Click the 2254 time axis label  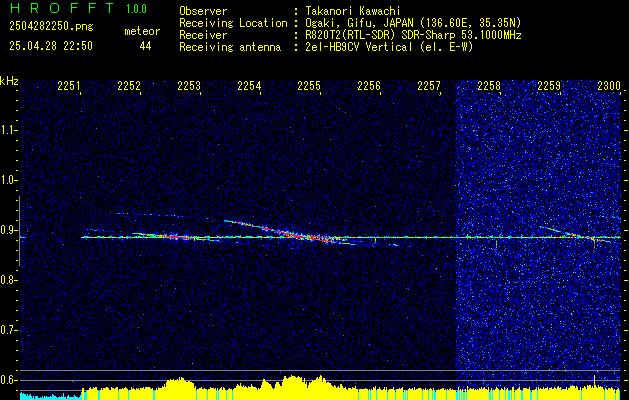[249, 85]
